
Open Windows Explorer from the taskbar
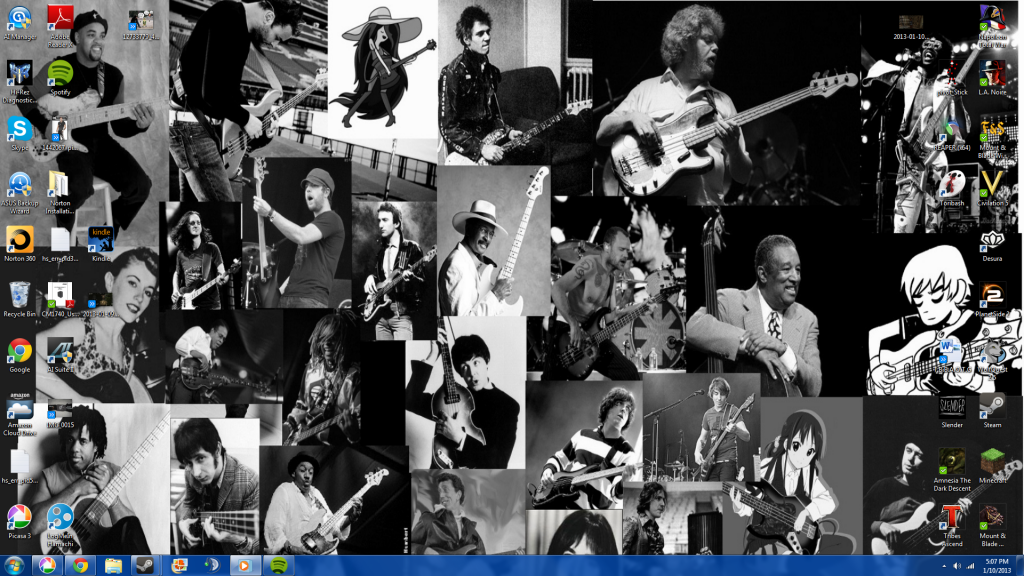(x=113, y=566)
